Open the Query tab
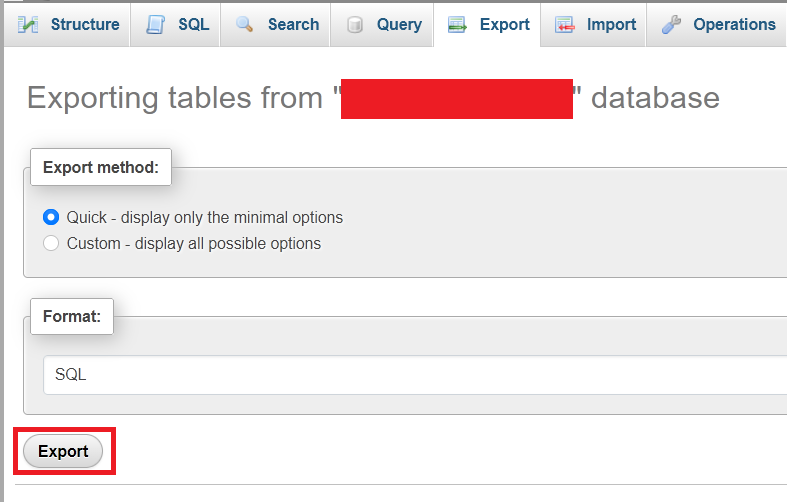787x502 pixels. coord(398,24)
